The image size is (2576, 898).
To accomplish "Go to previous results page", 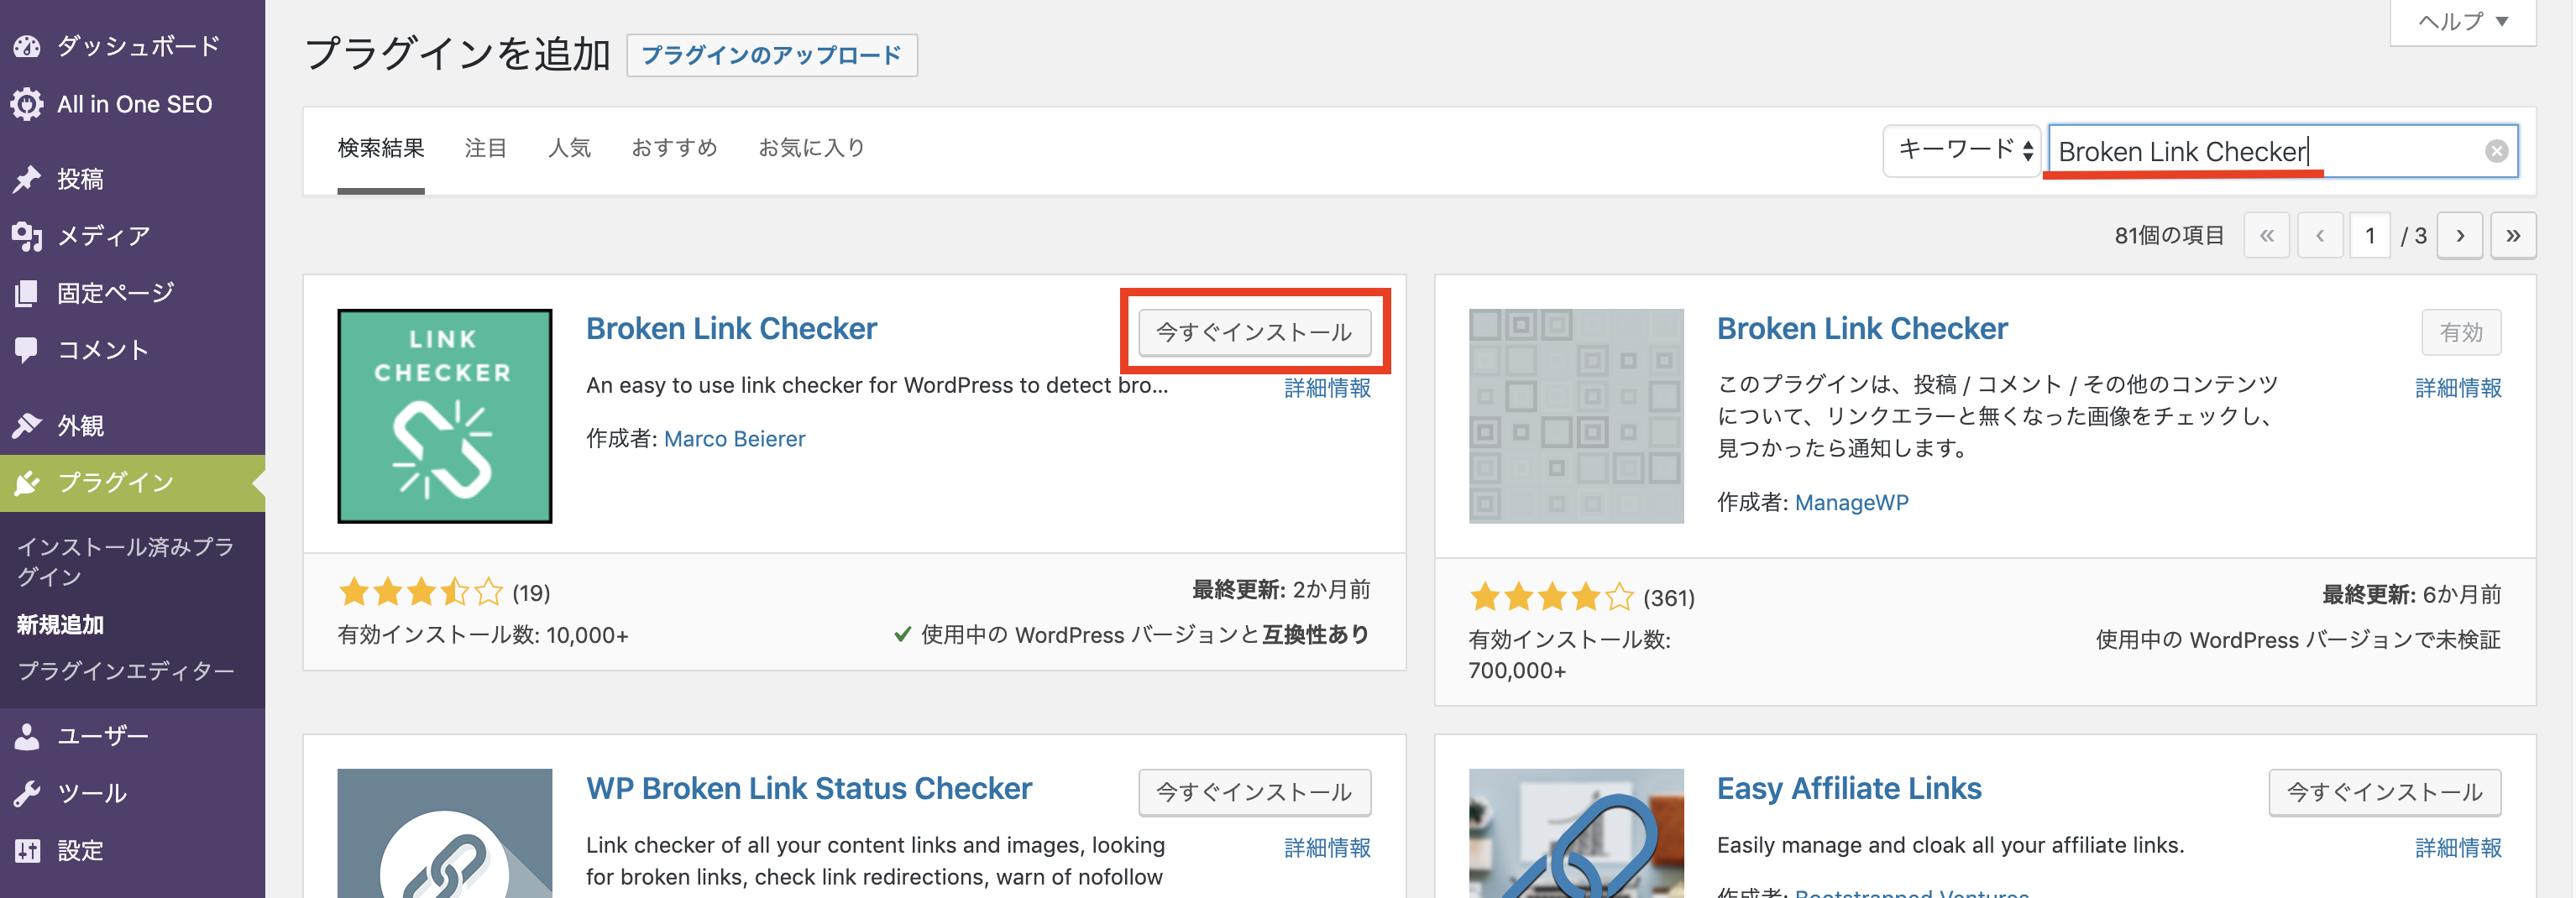I will point(2320,236).
